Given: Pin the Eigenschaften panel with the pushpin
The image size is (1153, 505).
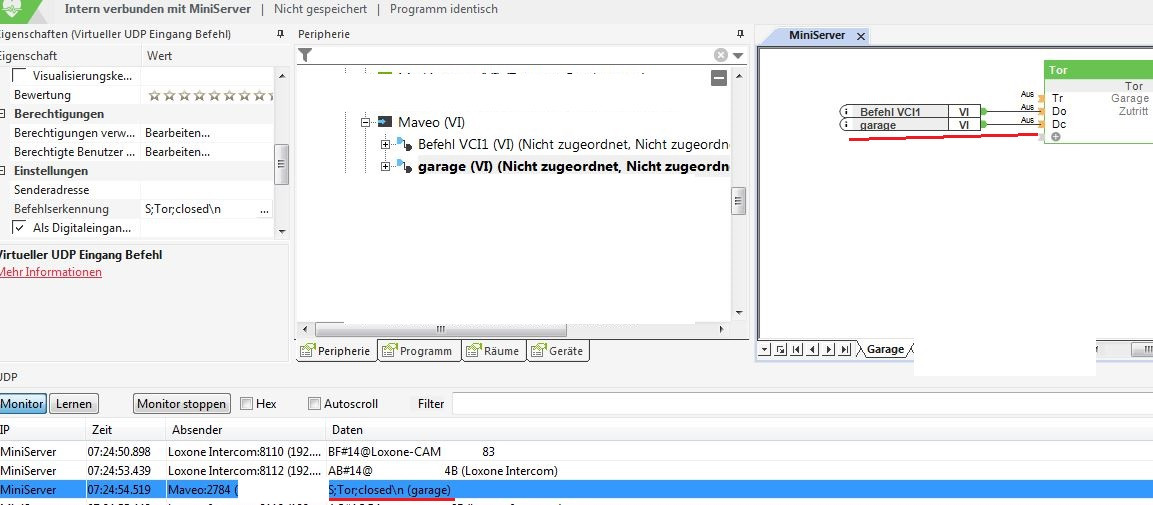Looking at the screenshot, I should click(x=280, y=35).
